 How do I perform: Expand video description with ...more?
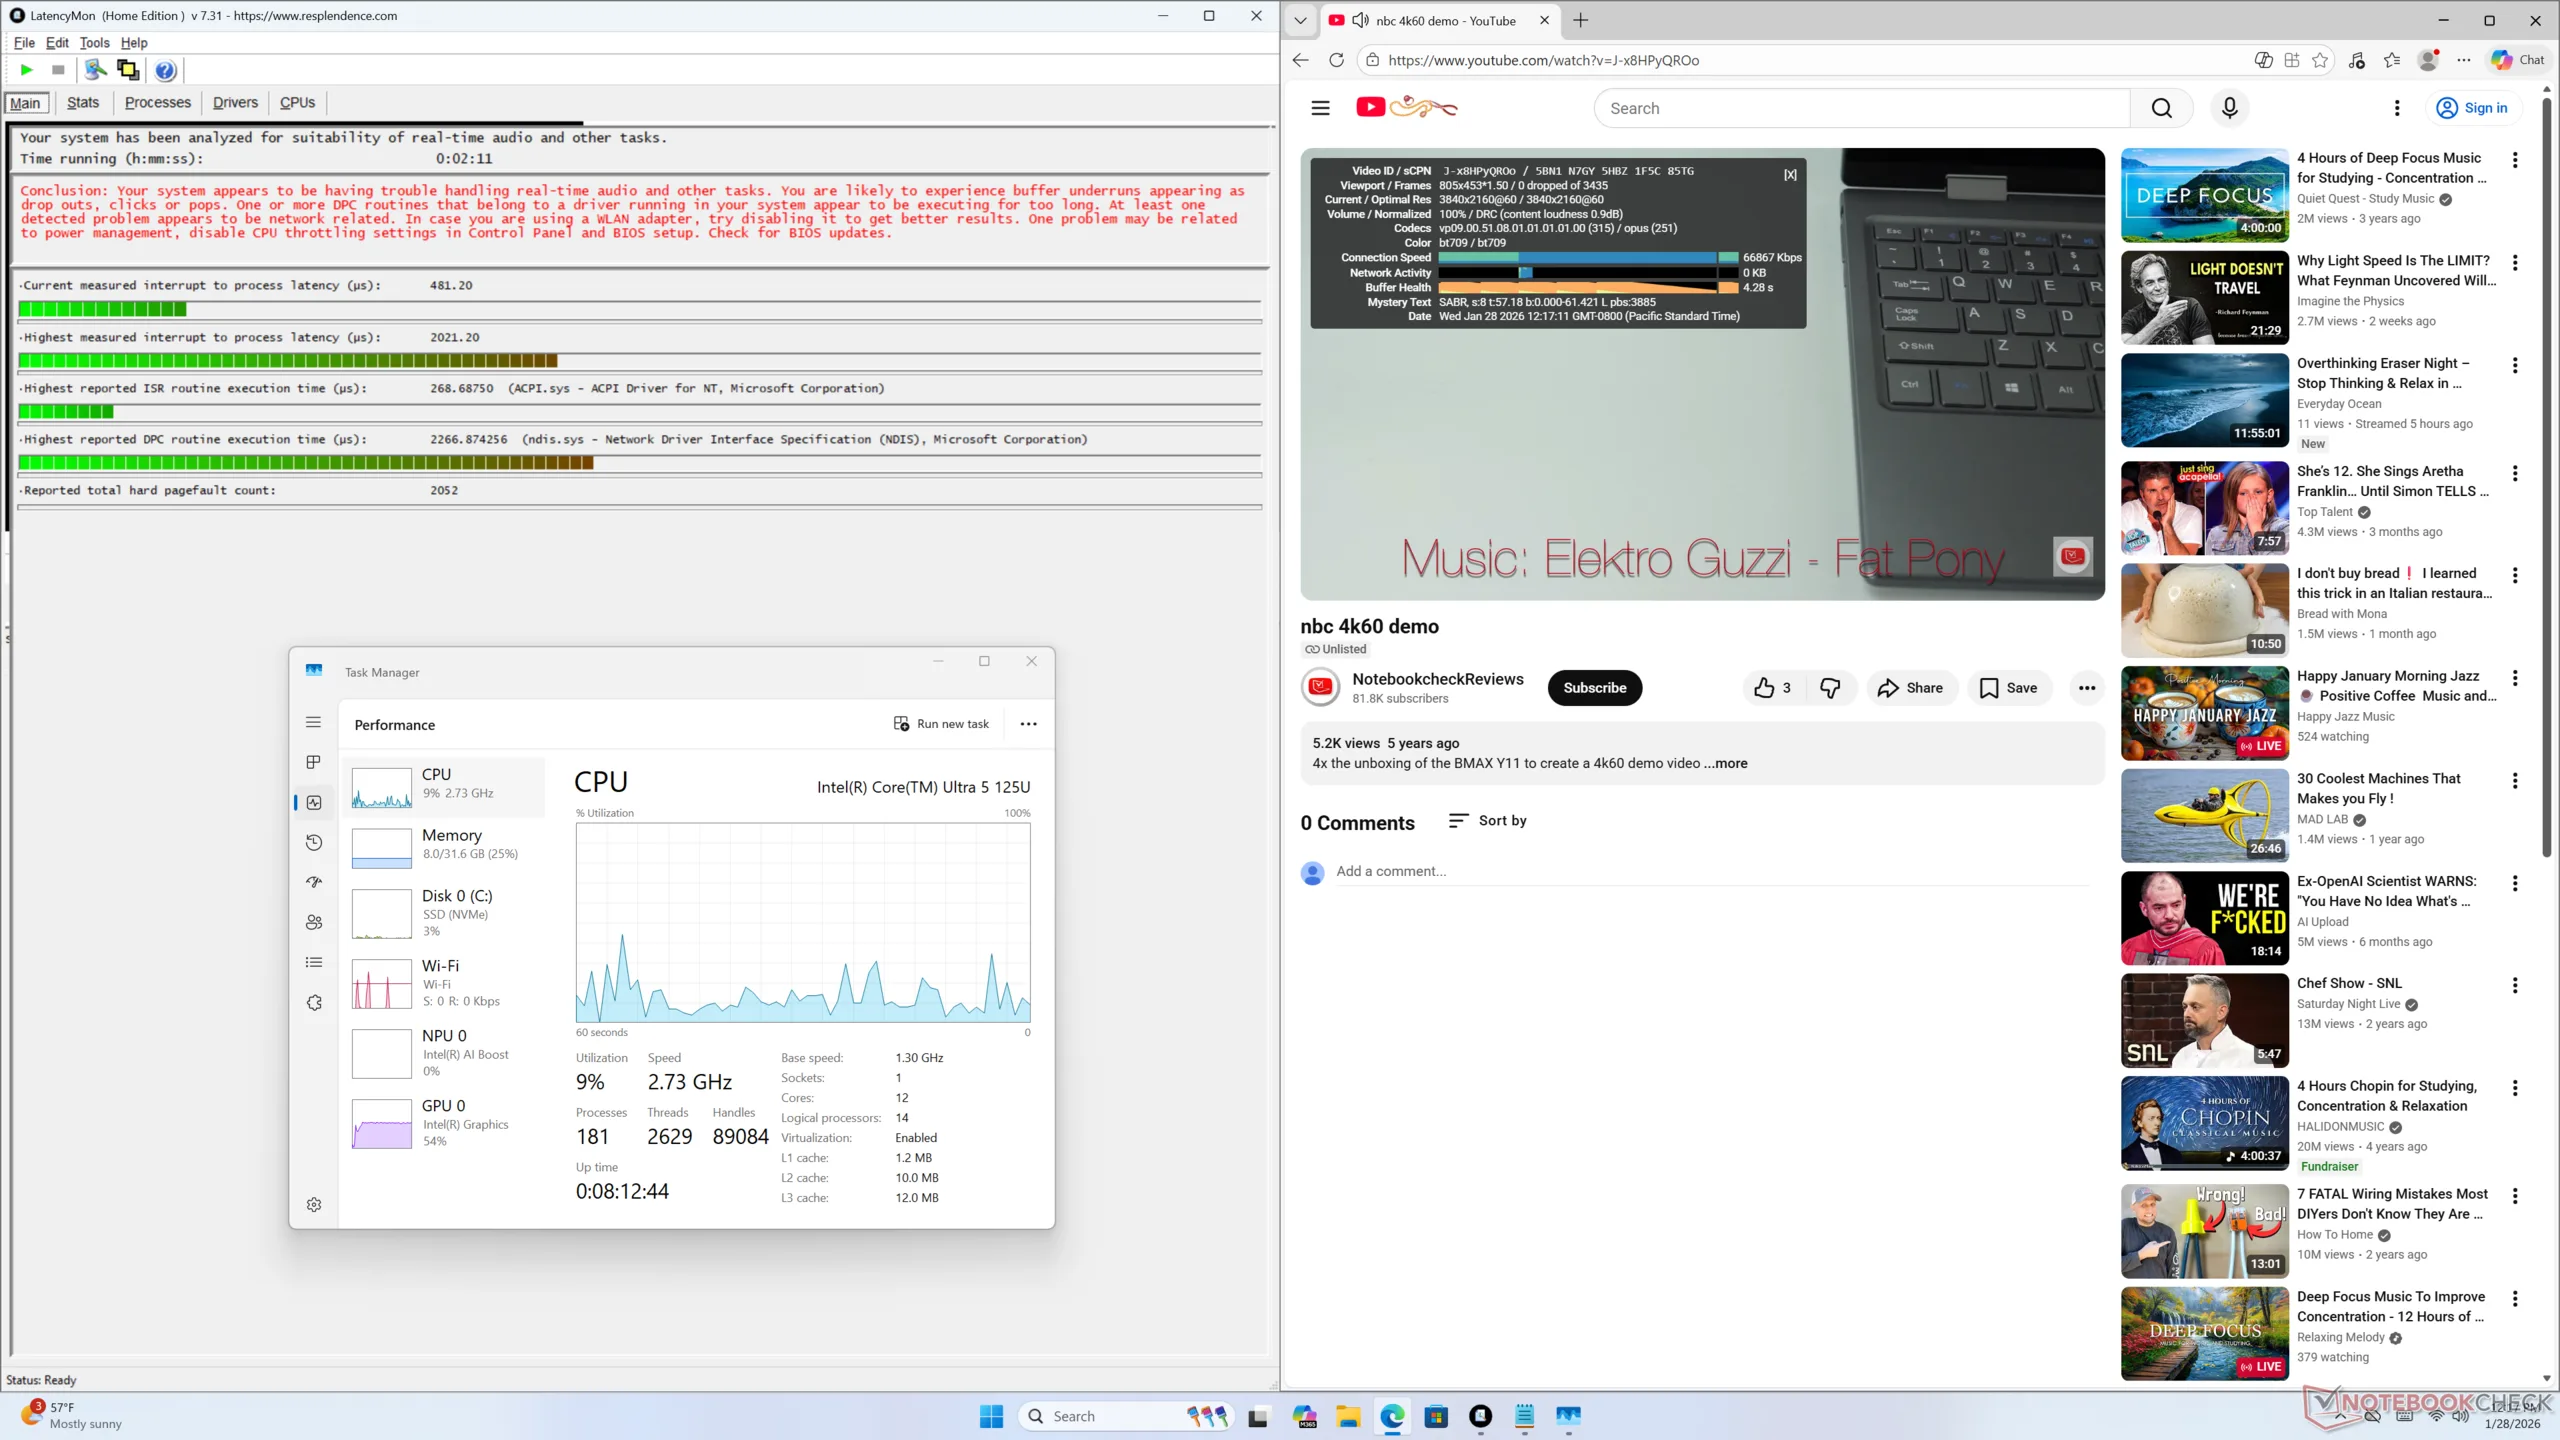1726,763
